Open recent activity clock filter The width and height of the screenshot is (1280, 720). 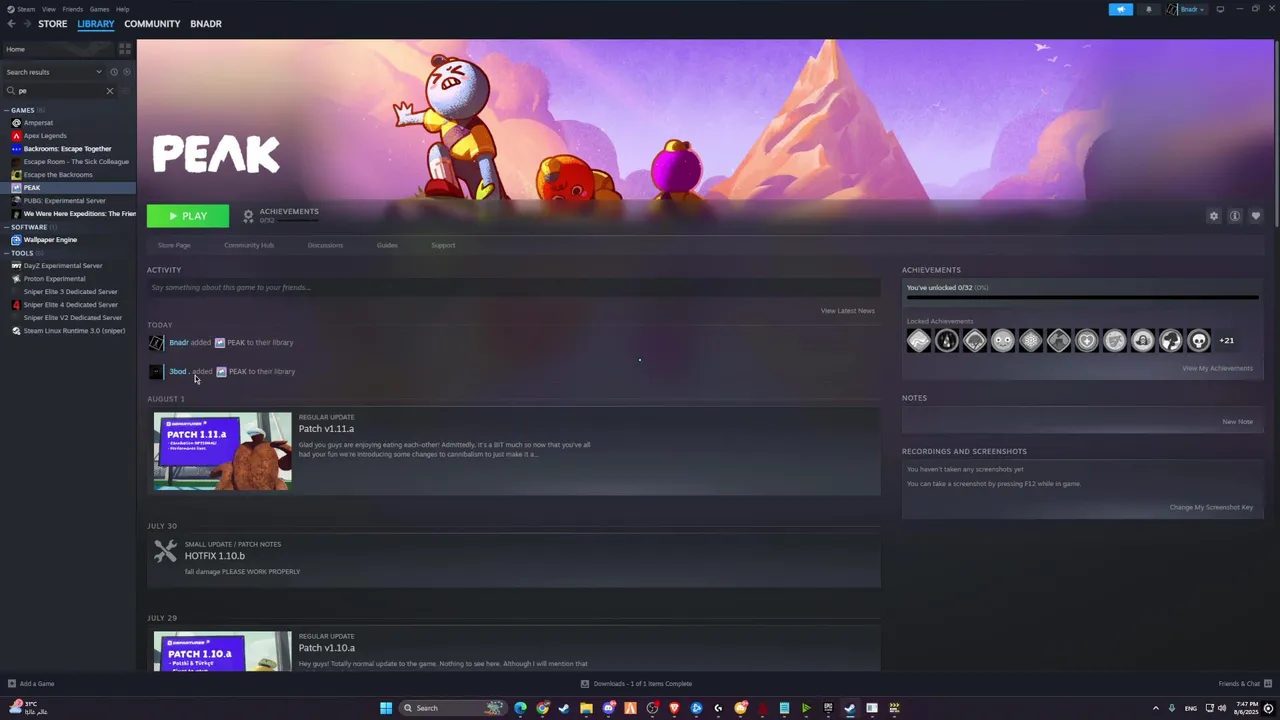[114, 72]
